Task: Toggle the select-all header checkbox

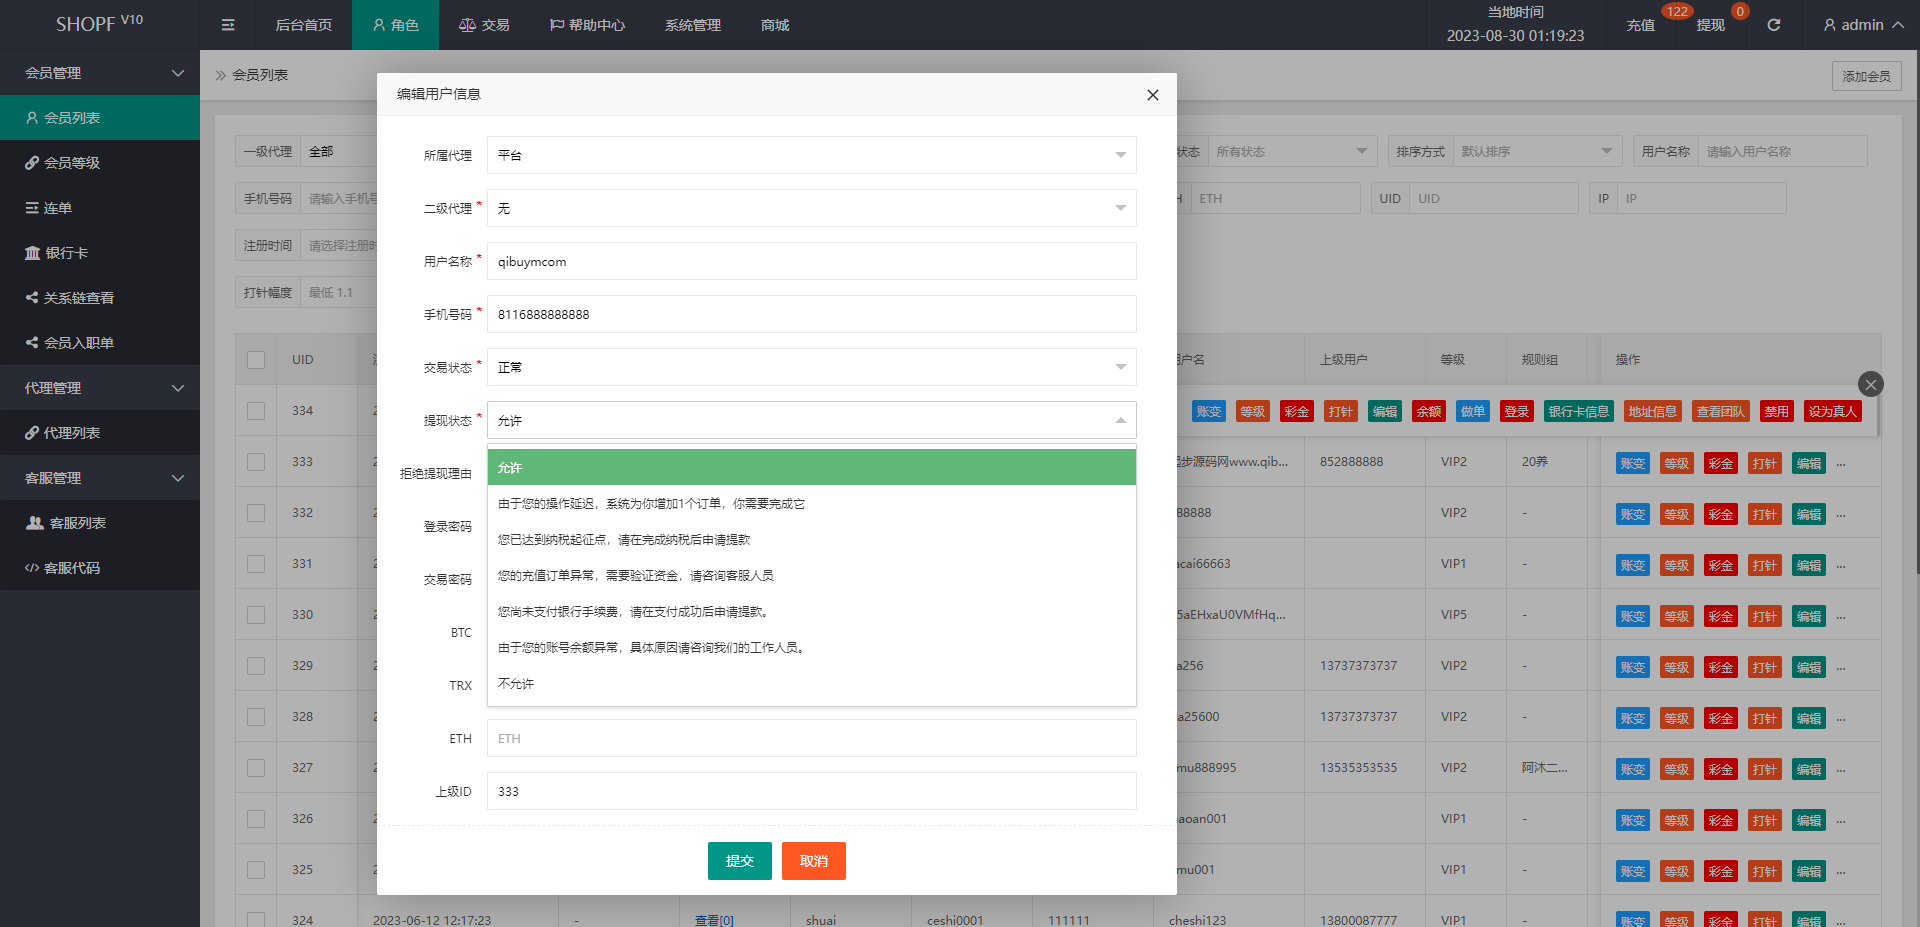Action: (x=256, y=360)
